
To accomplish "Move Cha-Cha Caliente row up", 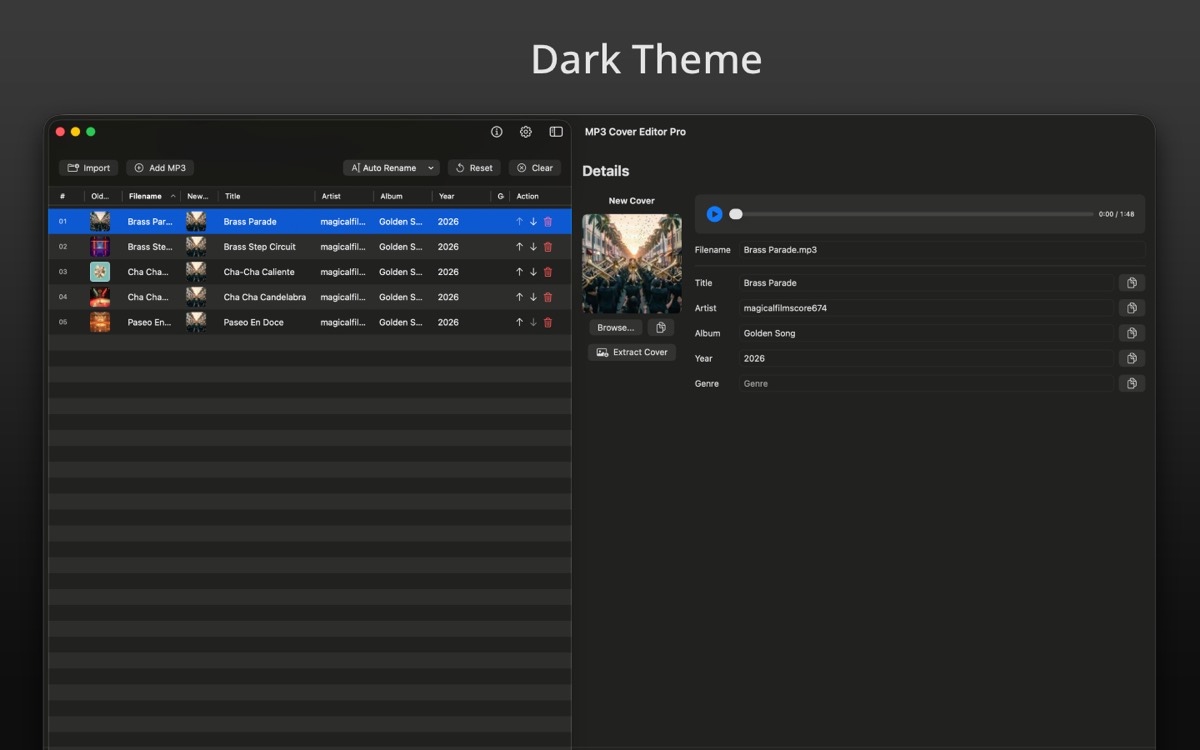I will [x=519, y=272].
